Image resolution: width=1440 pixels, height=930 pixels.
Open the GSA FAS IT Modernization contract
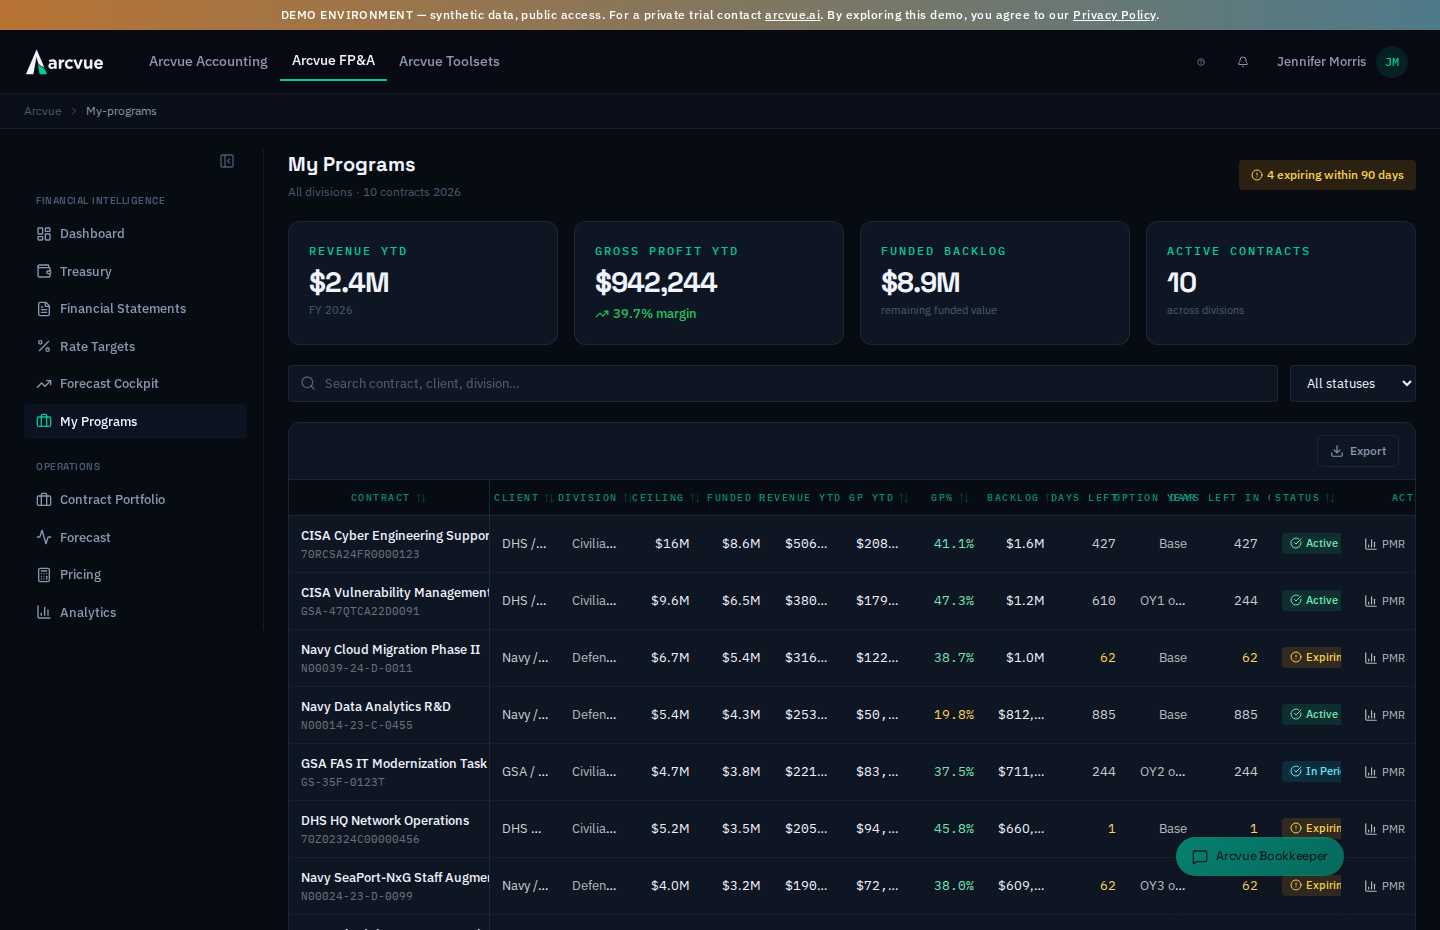[394, 764]
